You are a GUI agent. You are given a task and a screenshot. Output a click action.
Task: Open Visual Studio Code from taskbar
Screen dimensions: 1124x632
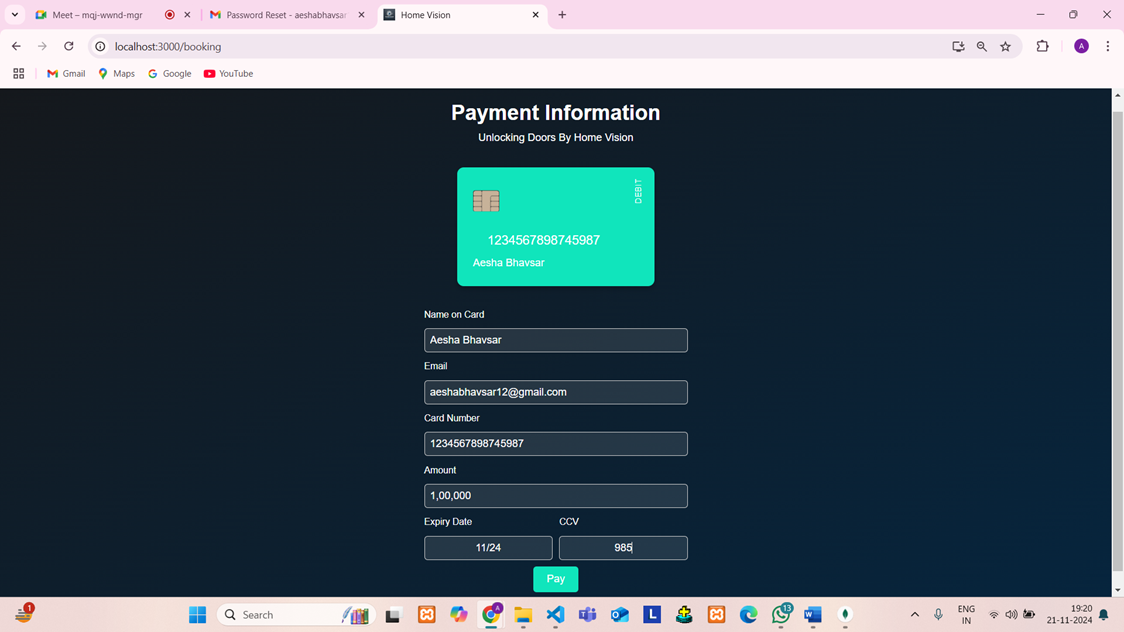(555, 615)
